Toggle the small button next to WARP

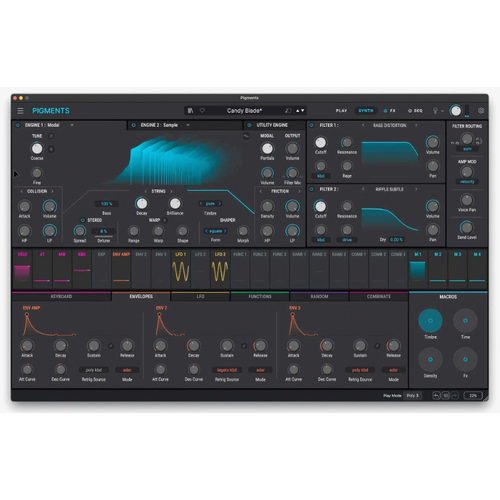pos(165,220)
